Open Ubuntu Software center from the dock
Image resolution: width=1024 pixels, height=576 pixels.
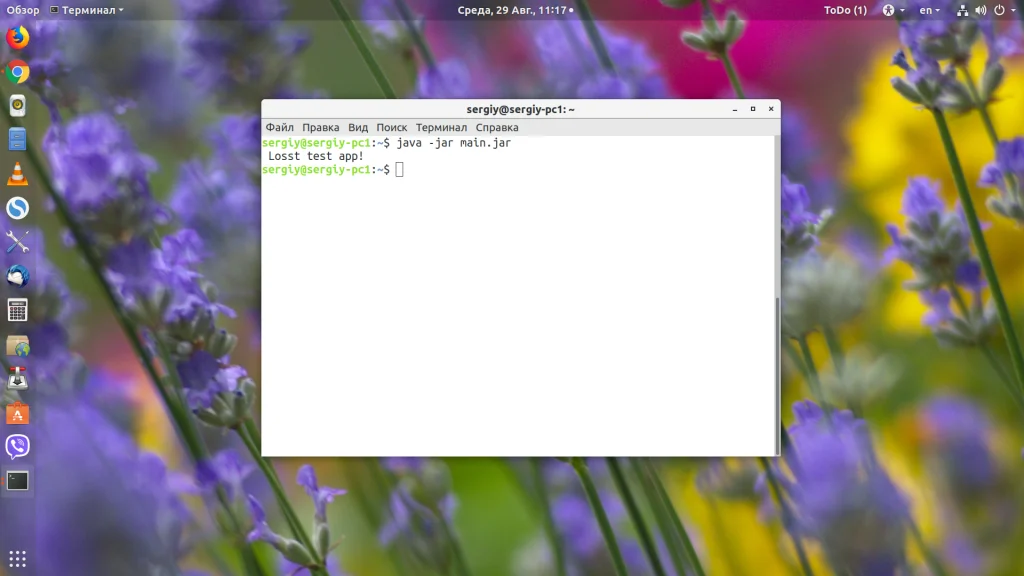pos(18,413)
